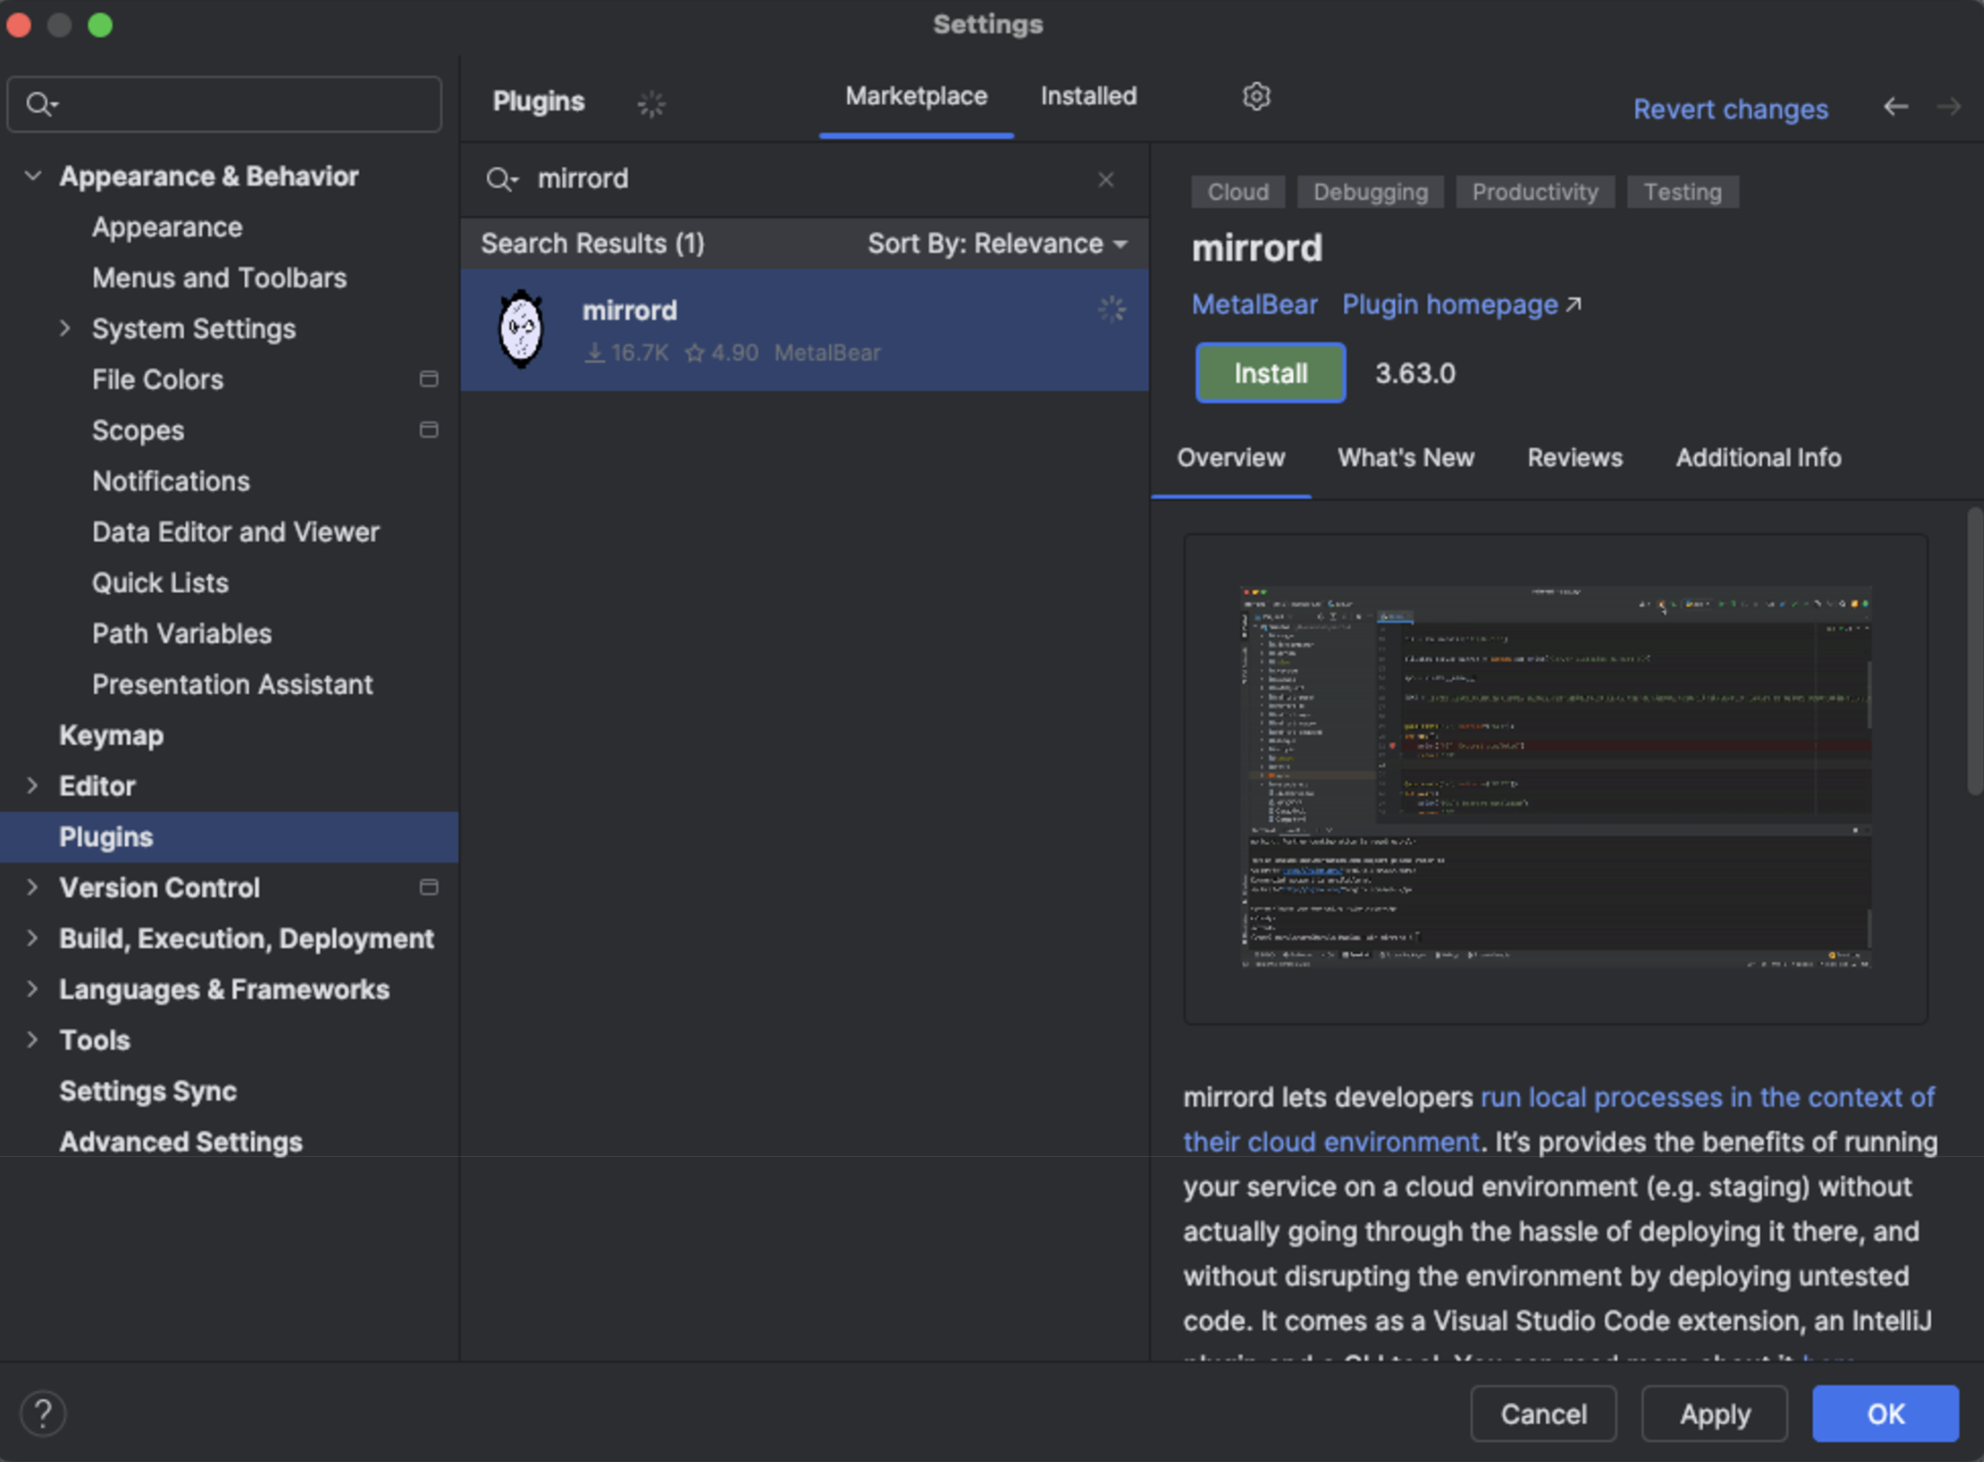Expand the Editor tree node
Viewport: 1984px width, 1462px height.
(x=33, y=786)
